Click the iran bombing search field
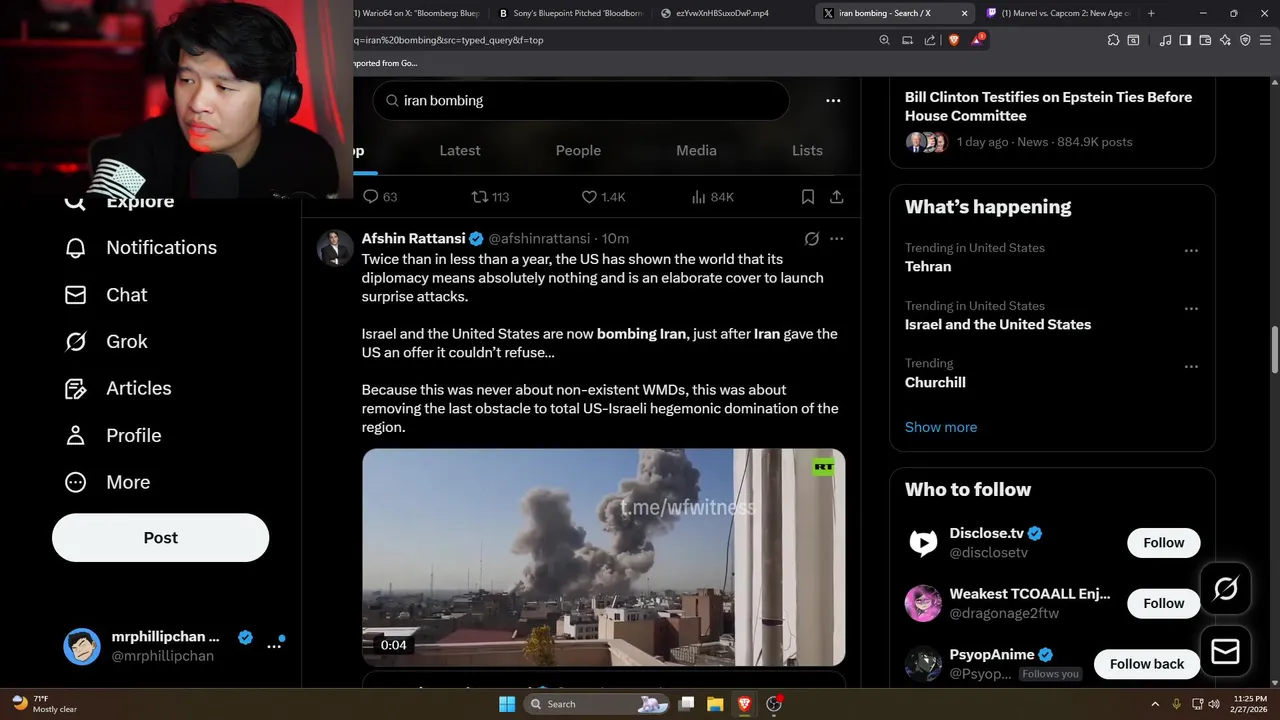Screen dimensions: 1280x720 [581, 101]
